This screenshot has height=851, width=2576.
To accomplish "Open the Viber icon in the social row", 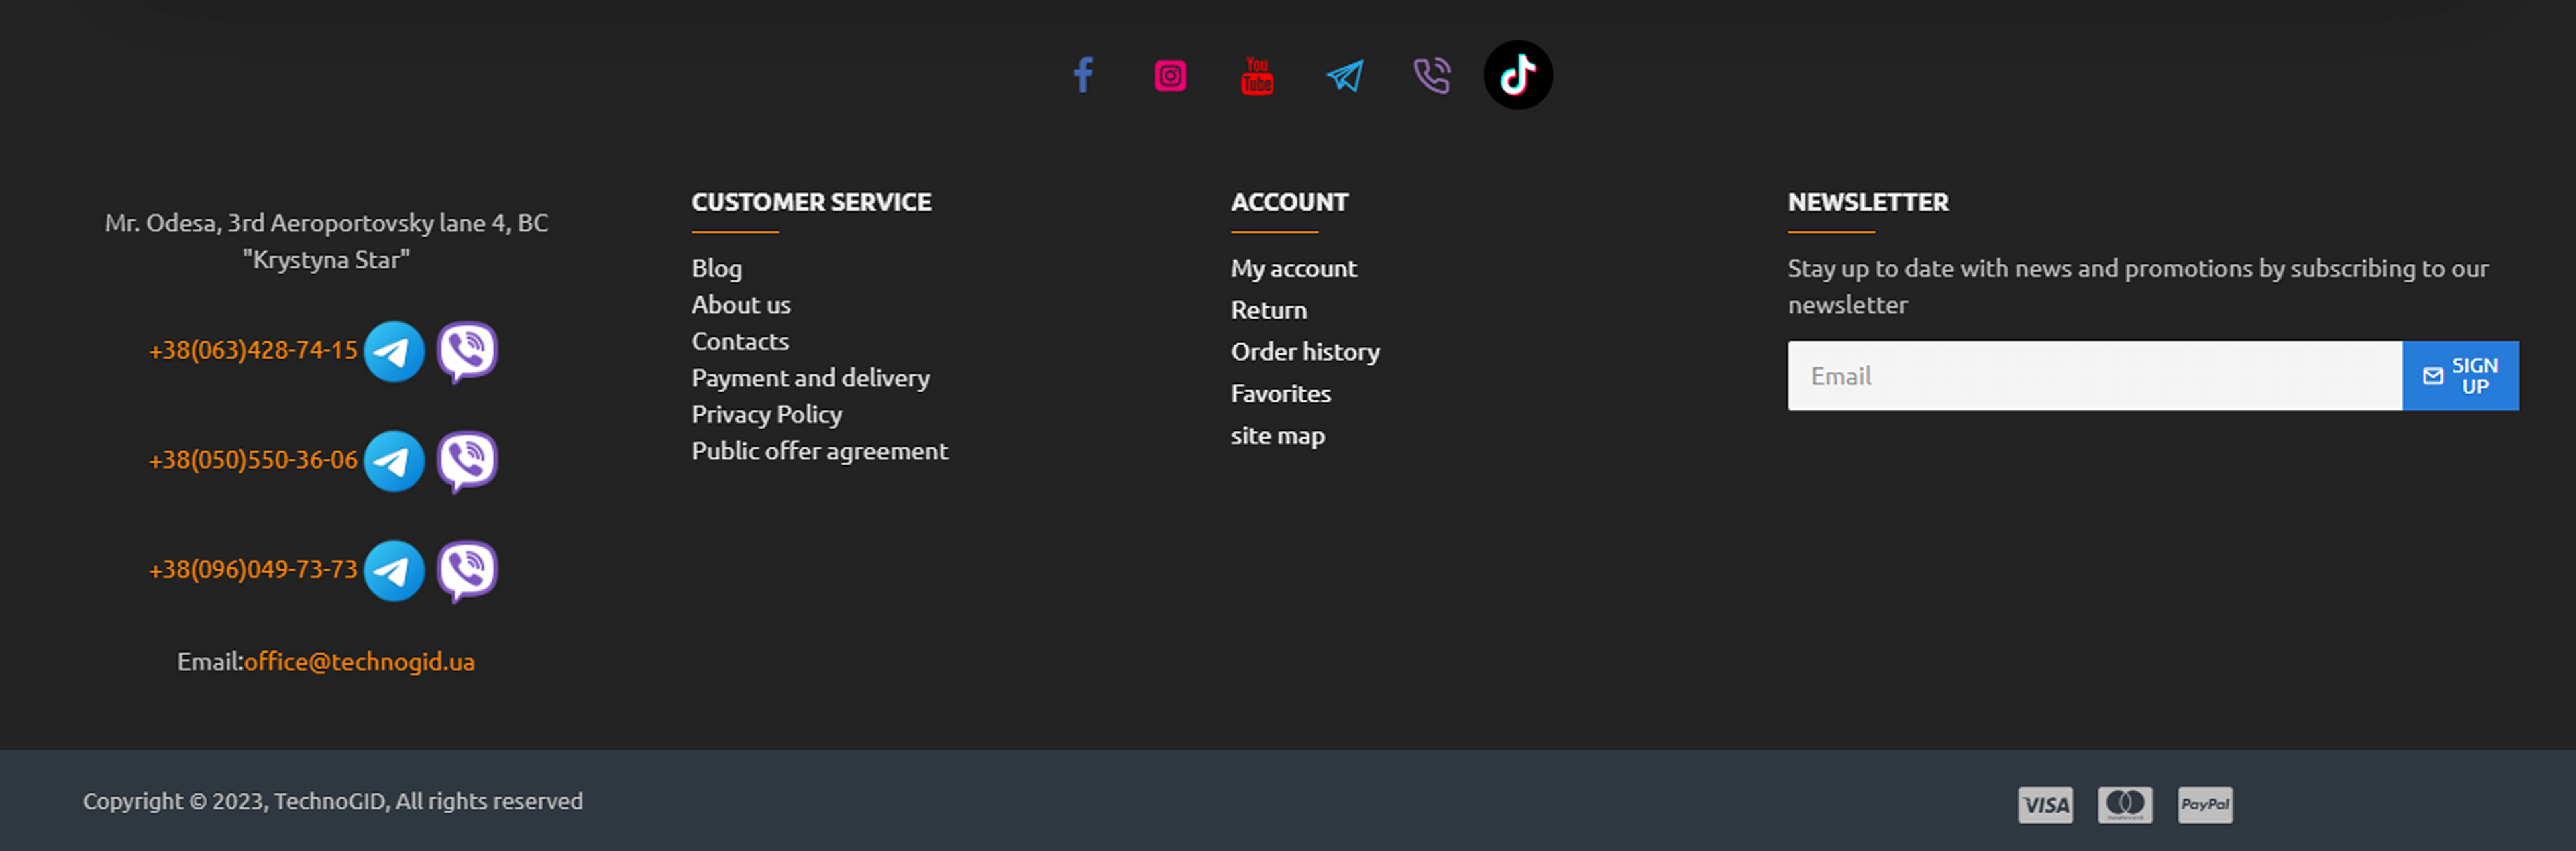I will click(x=1432, y=76).
